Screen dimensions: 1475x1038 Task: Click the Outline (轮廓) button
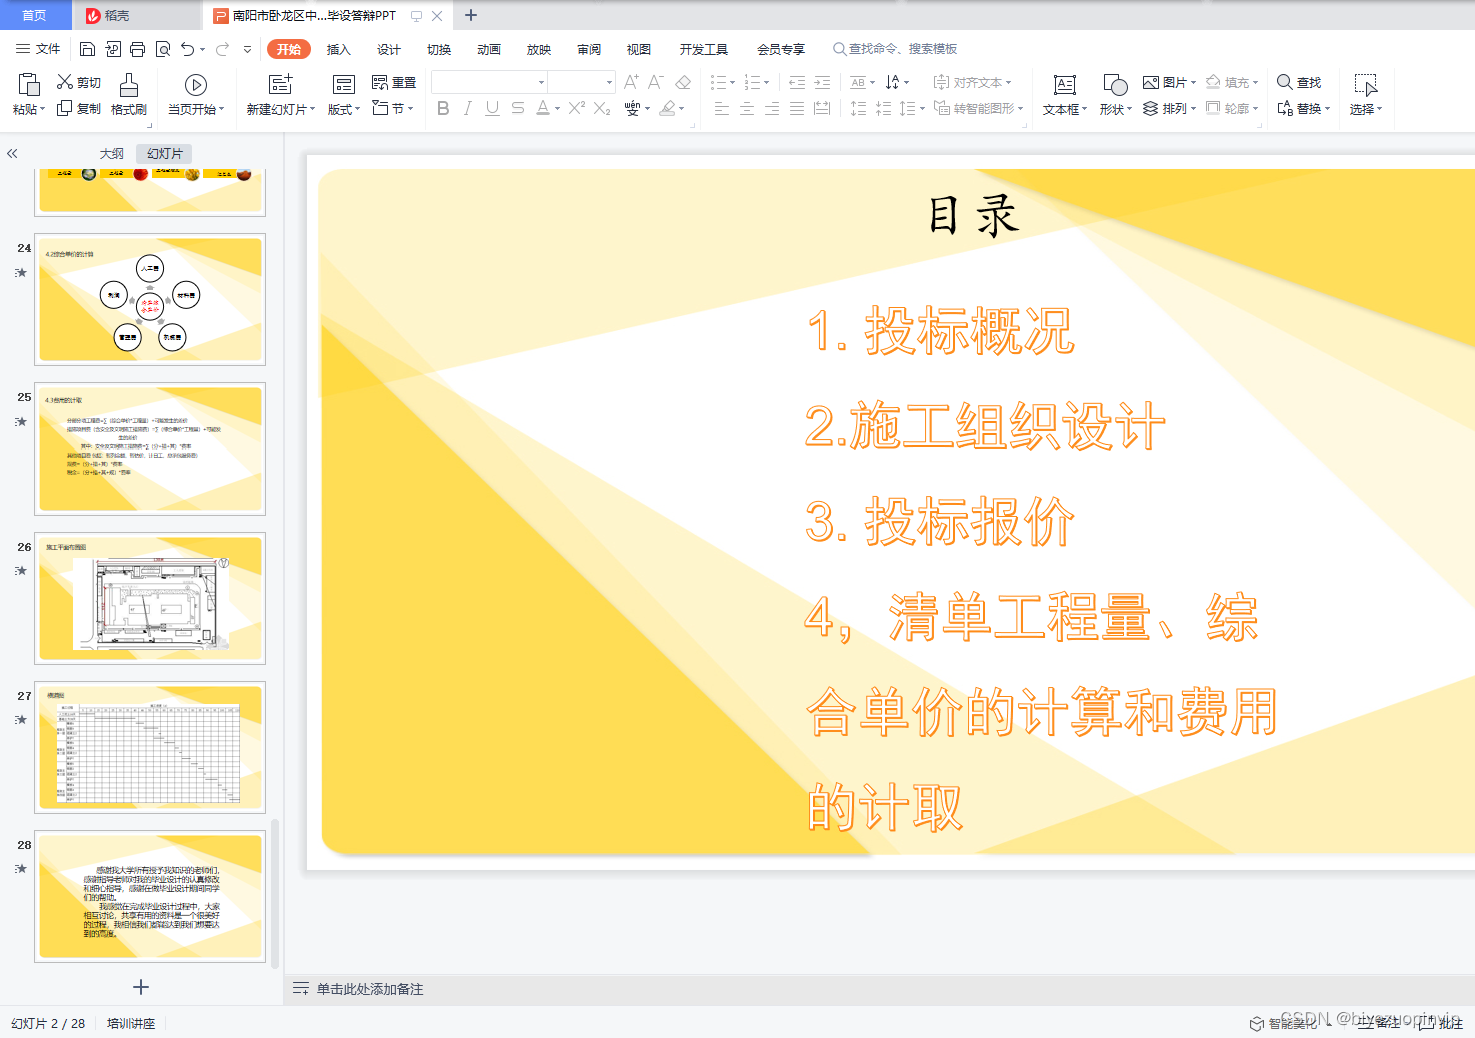tap(1232, 108)
